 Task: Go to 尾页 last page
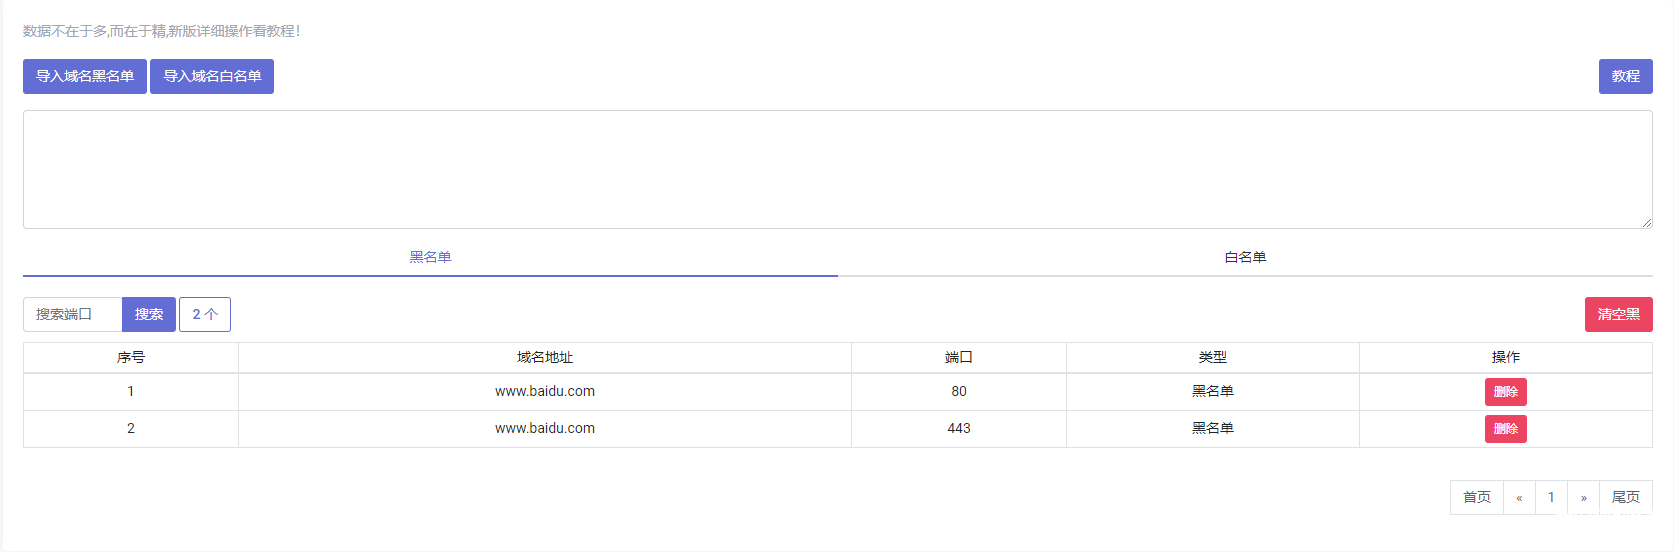pos(1625,497)
